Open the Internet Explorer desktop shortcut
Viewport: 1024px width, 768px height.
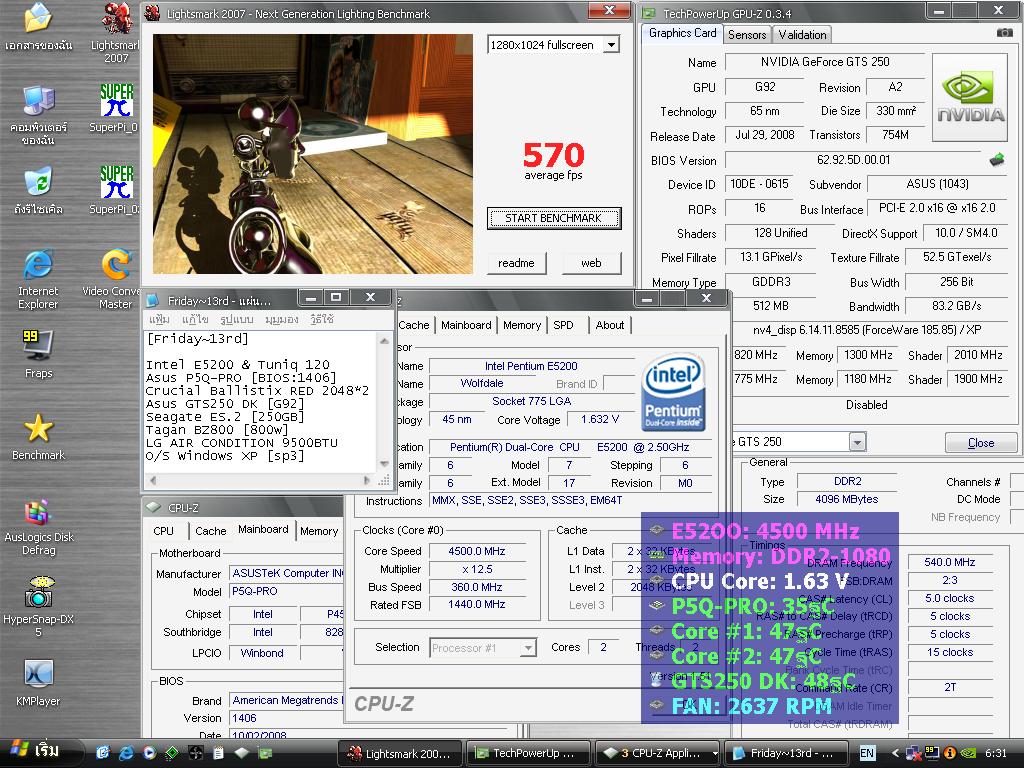[x=38, y=279]
